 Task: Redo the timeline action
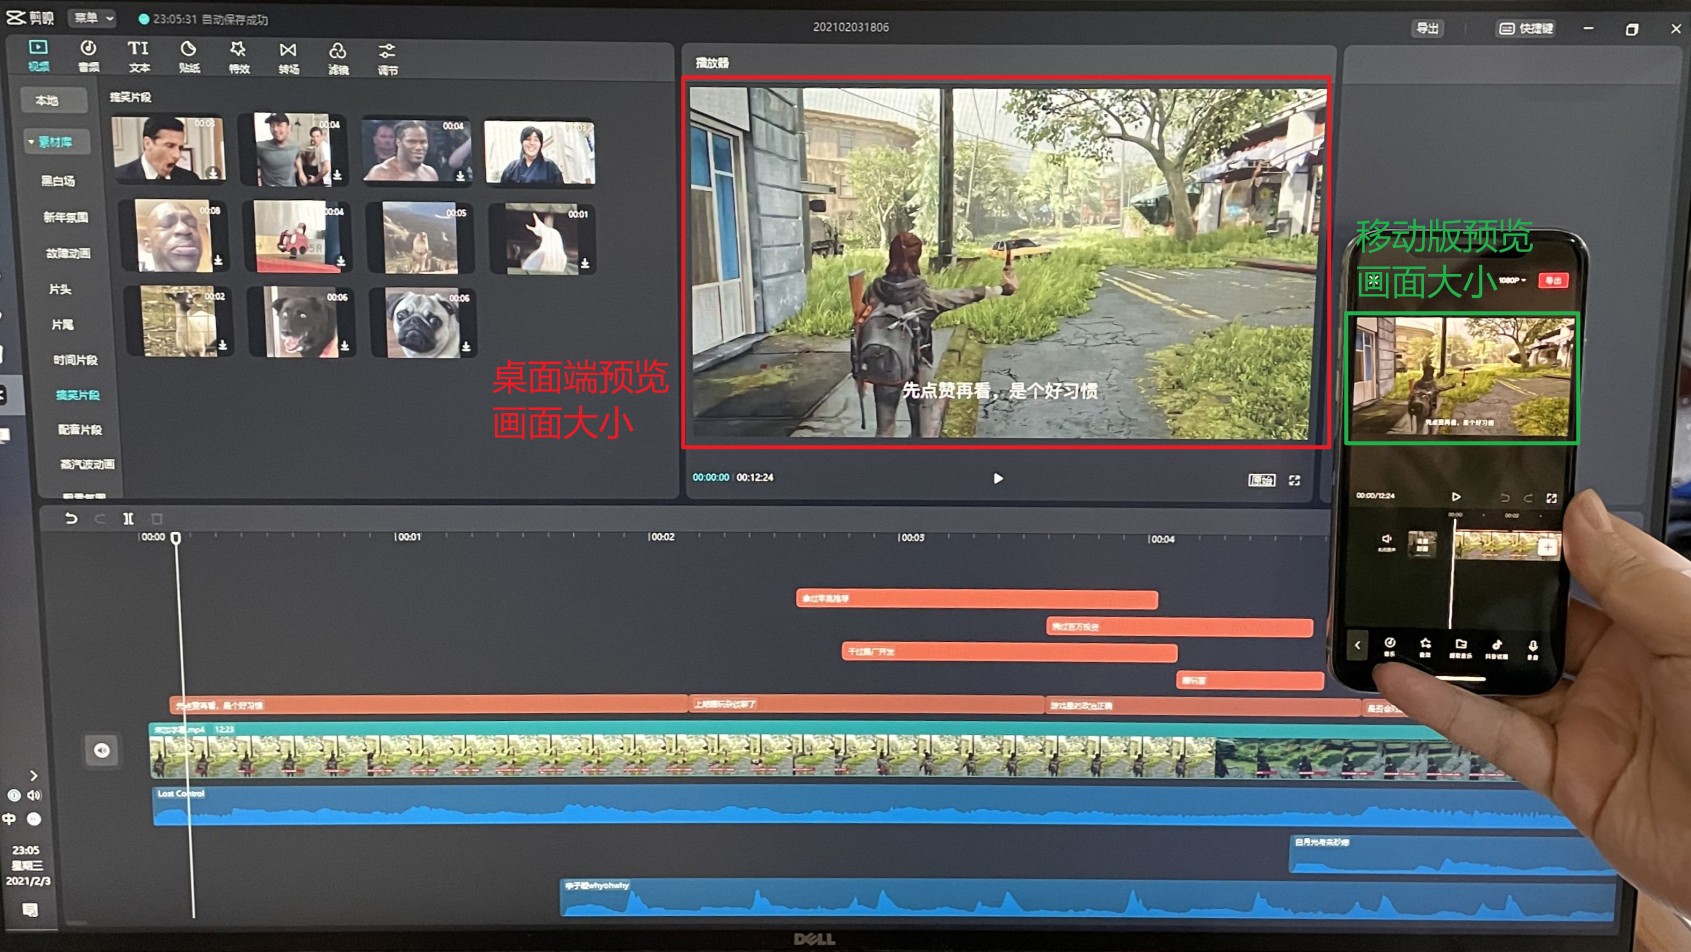point(99,519)
